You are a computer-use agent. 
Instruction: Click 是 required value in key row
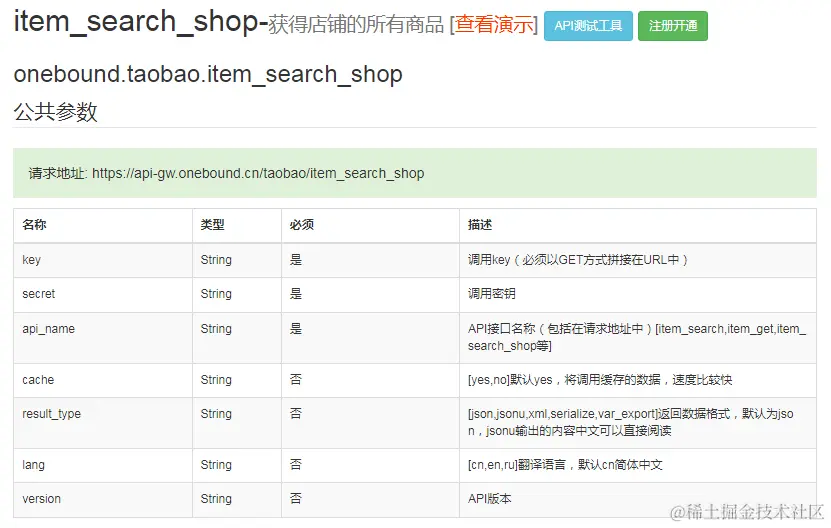[x=296, y=260]
